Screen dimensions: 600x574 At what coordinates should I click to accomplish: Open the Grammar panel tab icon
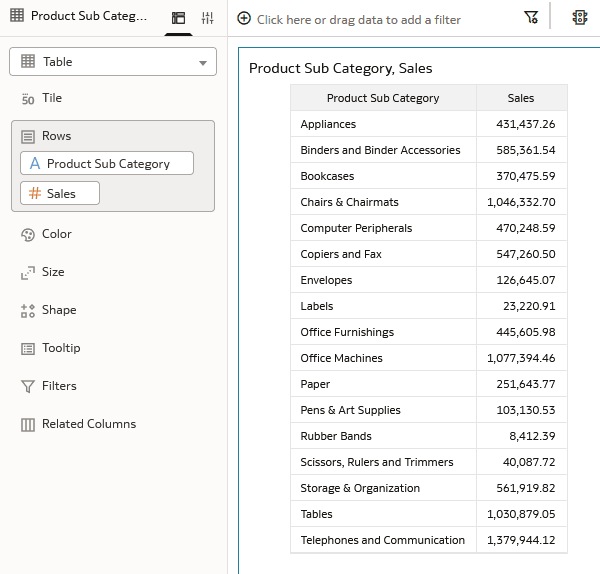click(178, 18)
